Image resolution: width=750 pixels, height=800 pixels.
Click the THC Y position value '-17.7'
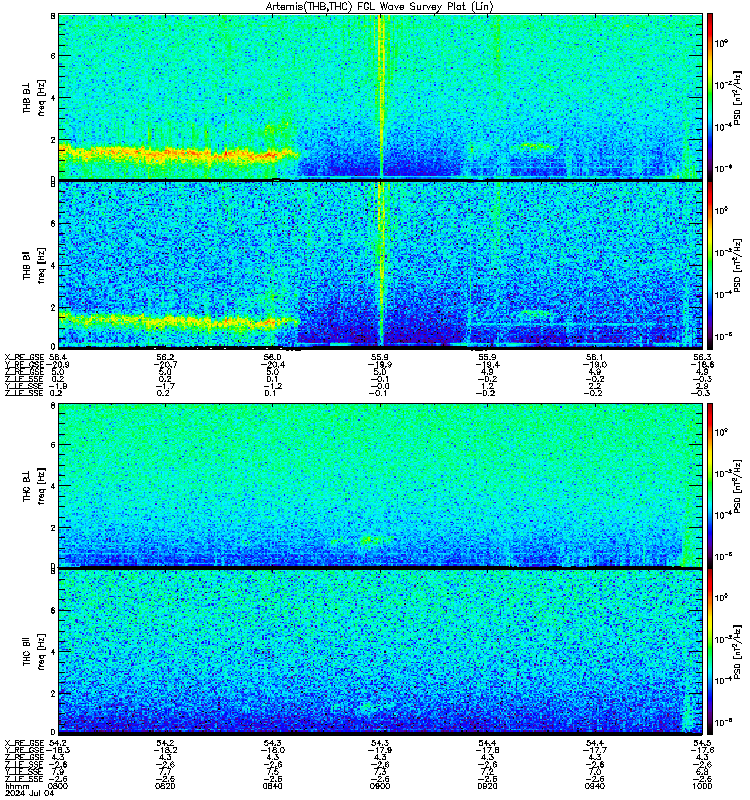coord(595,750)
